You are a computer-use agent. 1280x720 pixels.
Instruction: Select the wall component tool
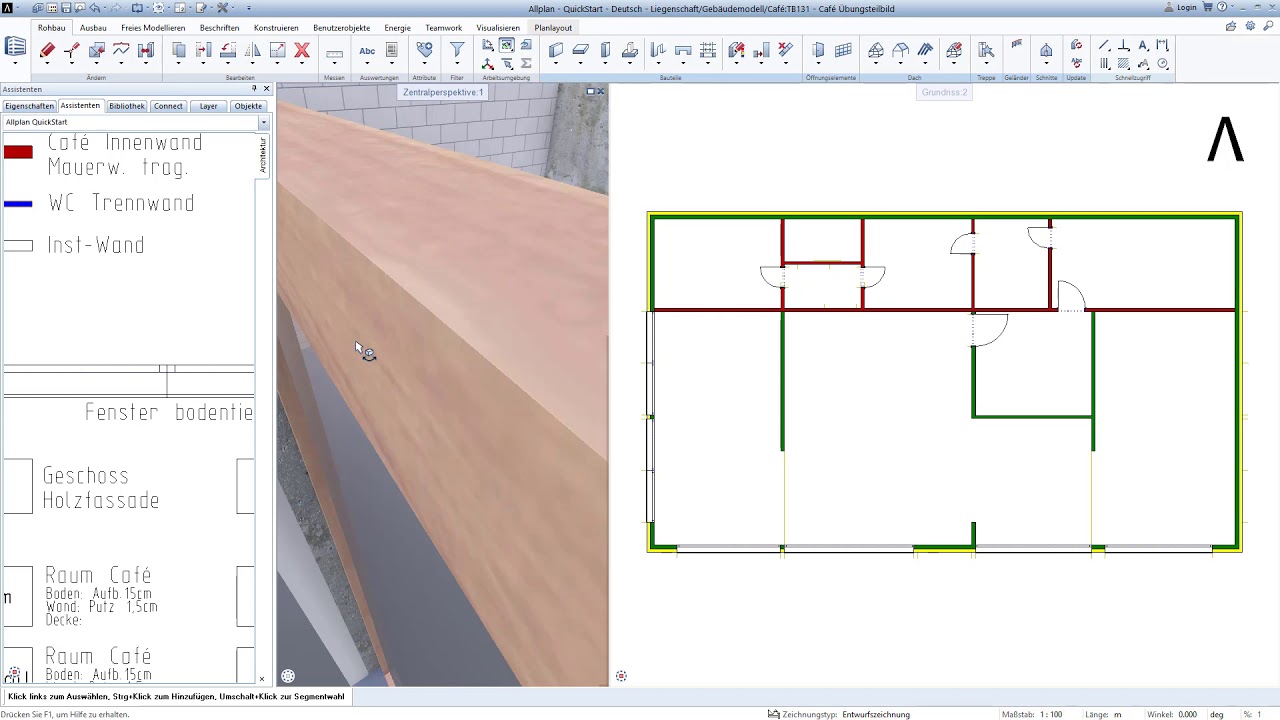556,50
